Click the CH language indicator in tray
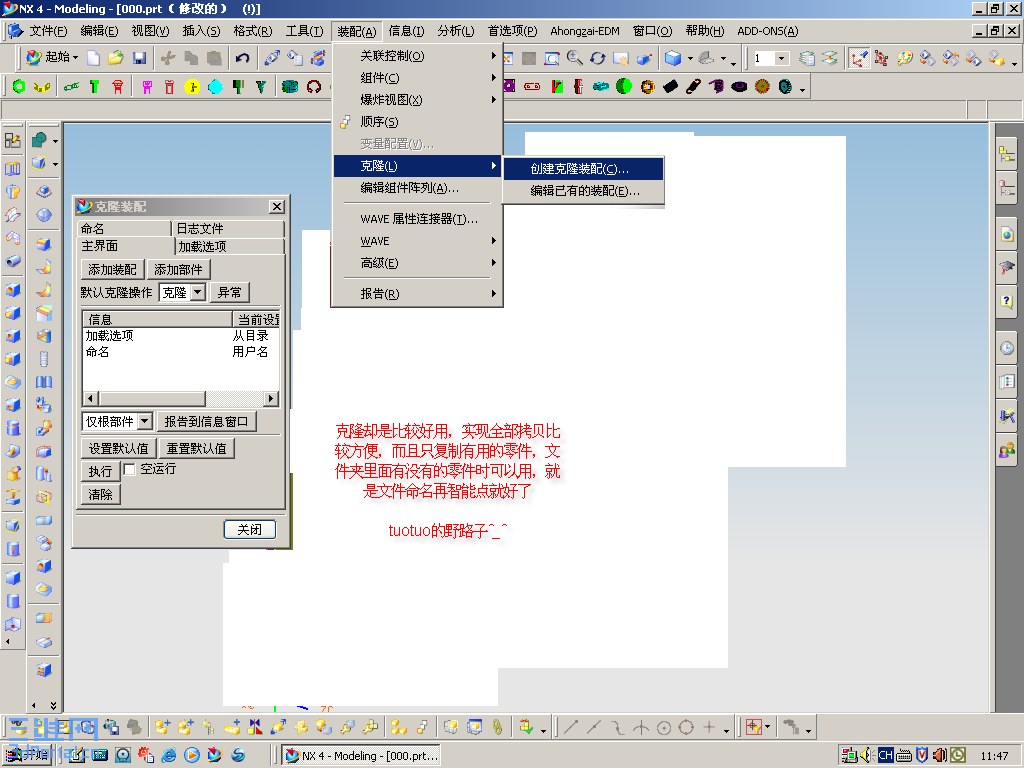Viewport: 1024px width, 768px height. [885, 755]
